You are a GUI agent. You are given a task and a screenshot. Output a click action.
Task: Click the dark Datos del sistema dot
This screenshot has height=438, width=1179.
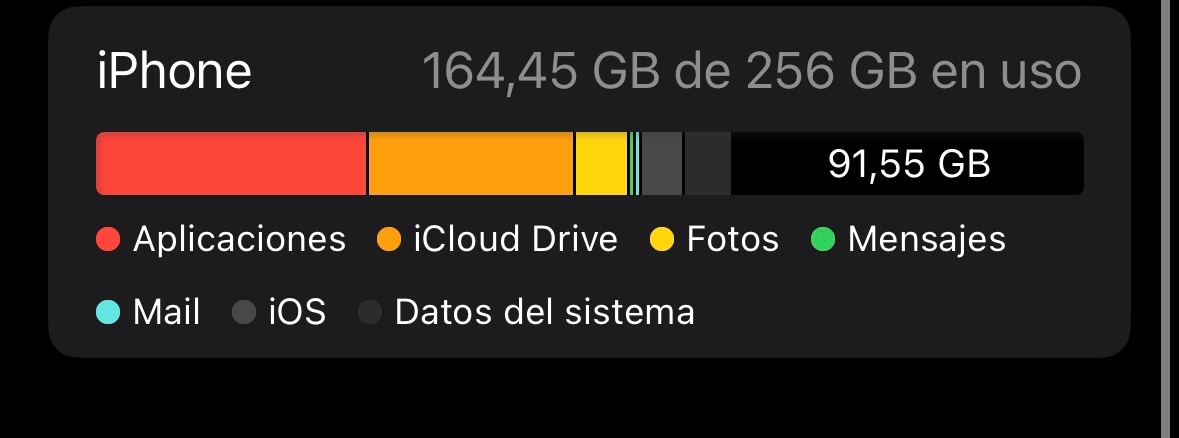tap(369, 312)
